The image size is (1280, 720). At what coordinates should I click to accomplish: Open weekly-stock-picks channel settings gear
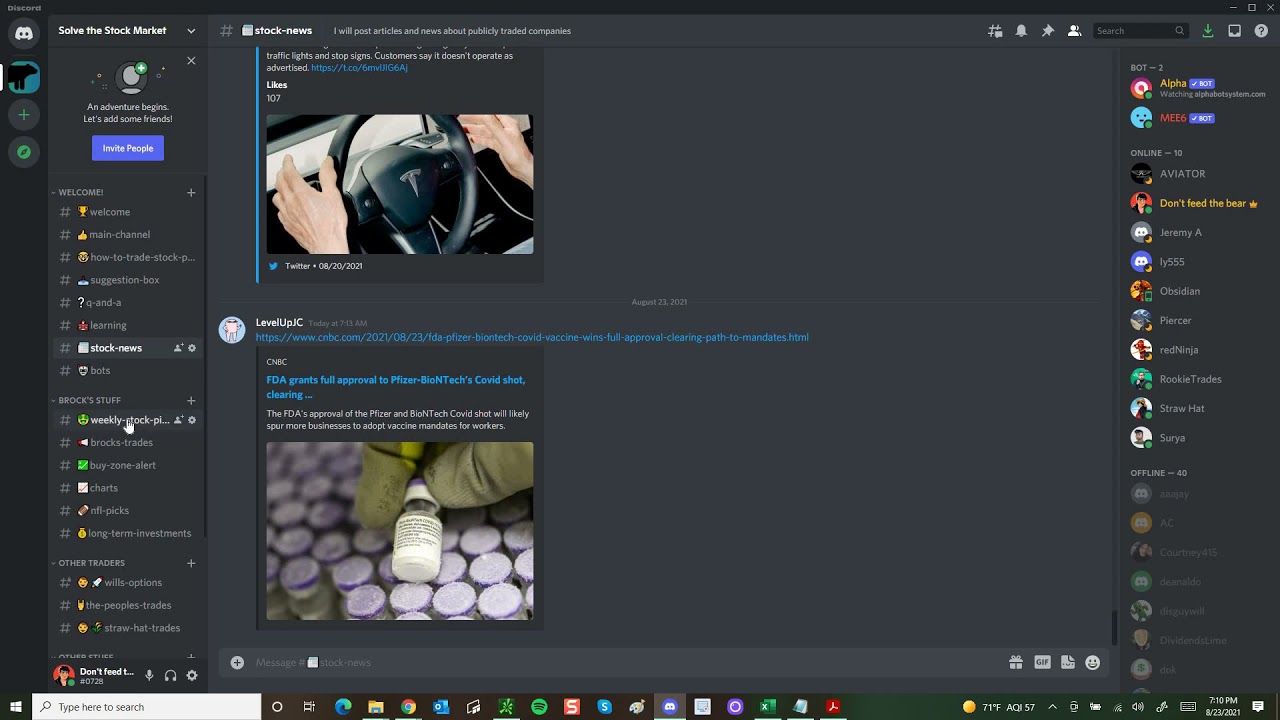[x=192, y=420]
